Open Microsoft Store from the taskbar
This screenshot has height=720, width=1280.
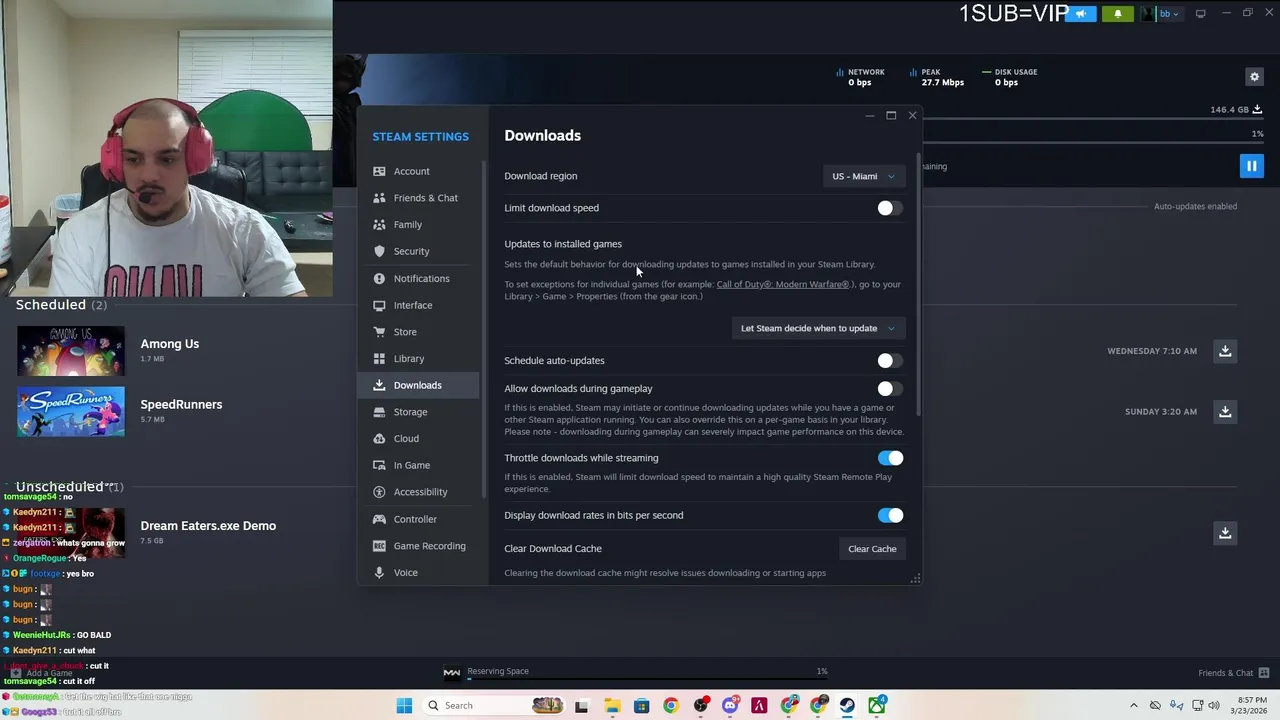(x=641, y=705)
